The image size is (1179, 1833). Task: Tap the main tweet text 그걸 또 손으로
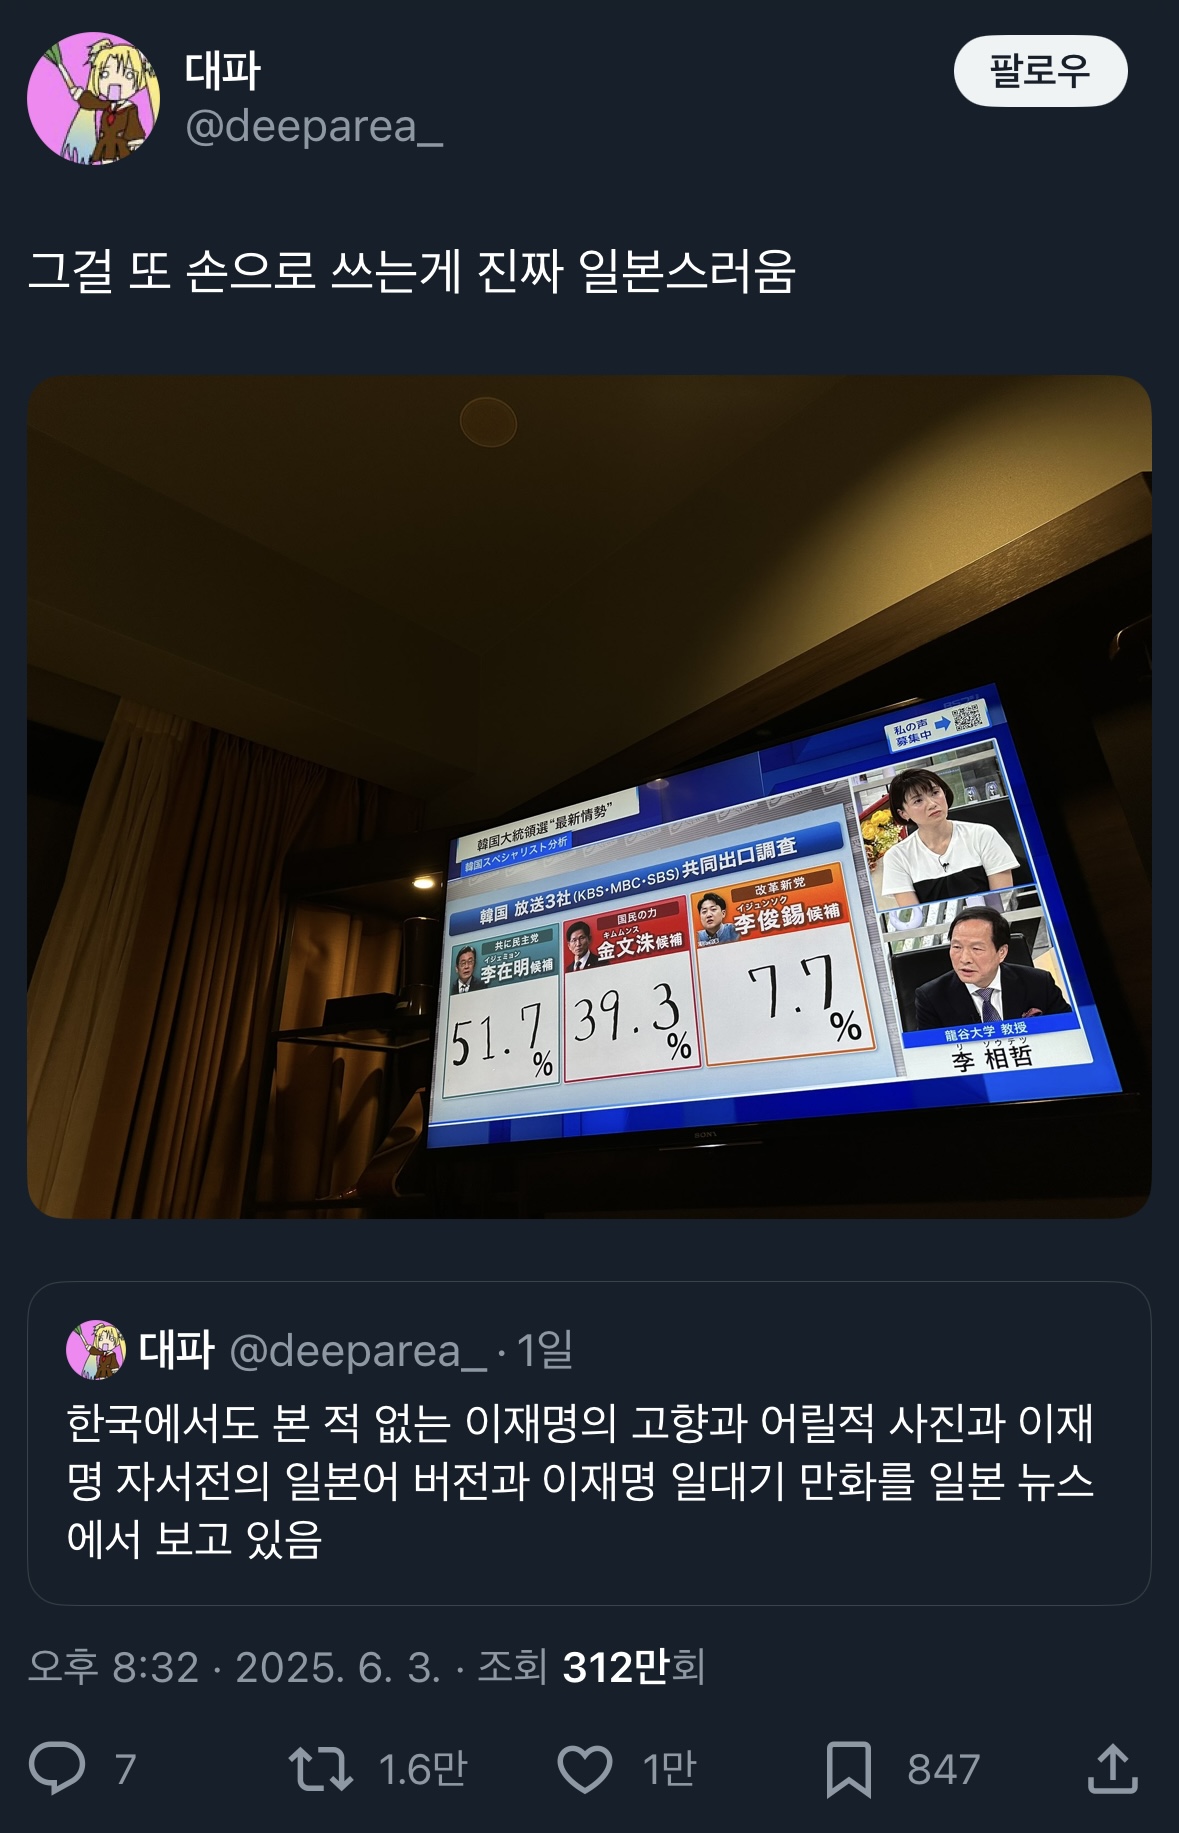[x=411, y=271]
